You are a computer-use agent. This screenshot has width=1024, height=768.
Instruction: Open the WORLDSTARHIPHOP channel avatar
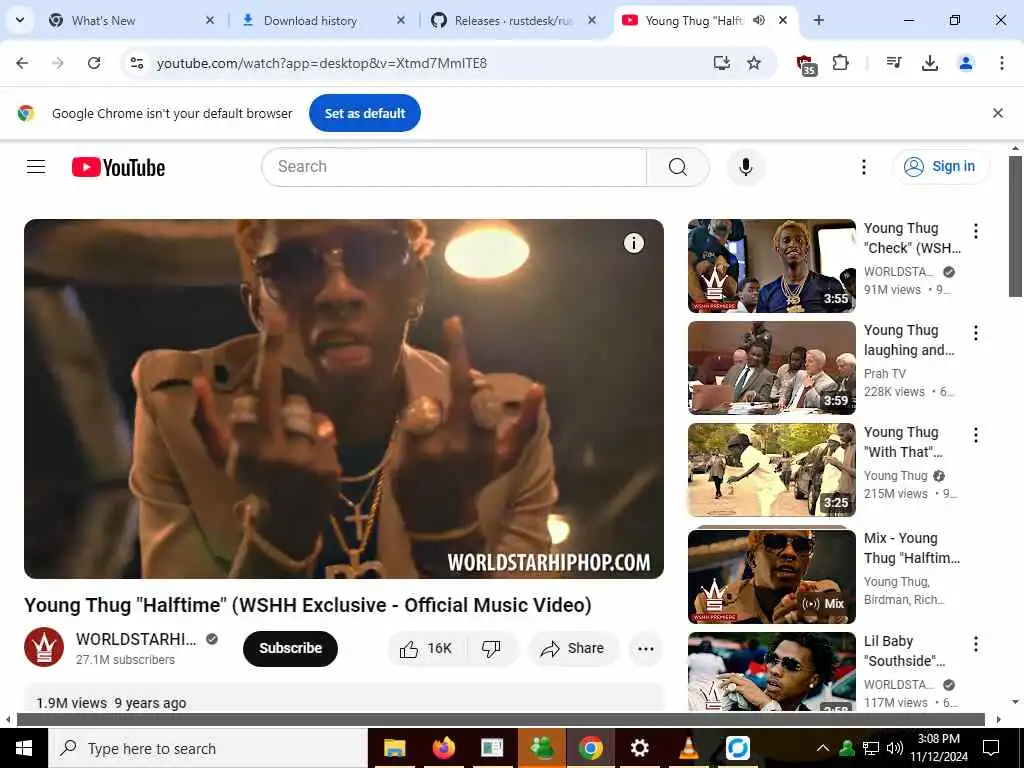coord(44,647)
